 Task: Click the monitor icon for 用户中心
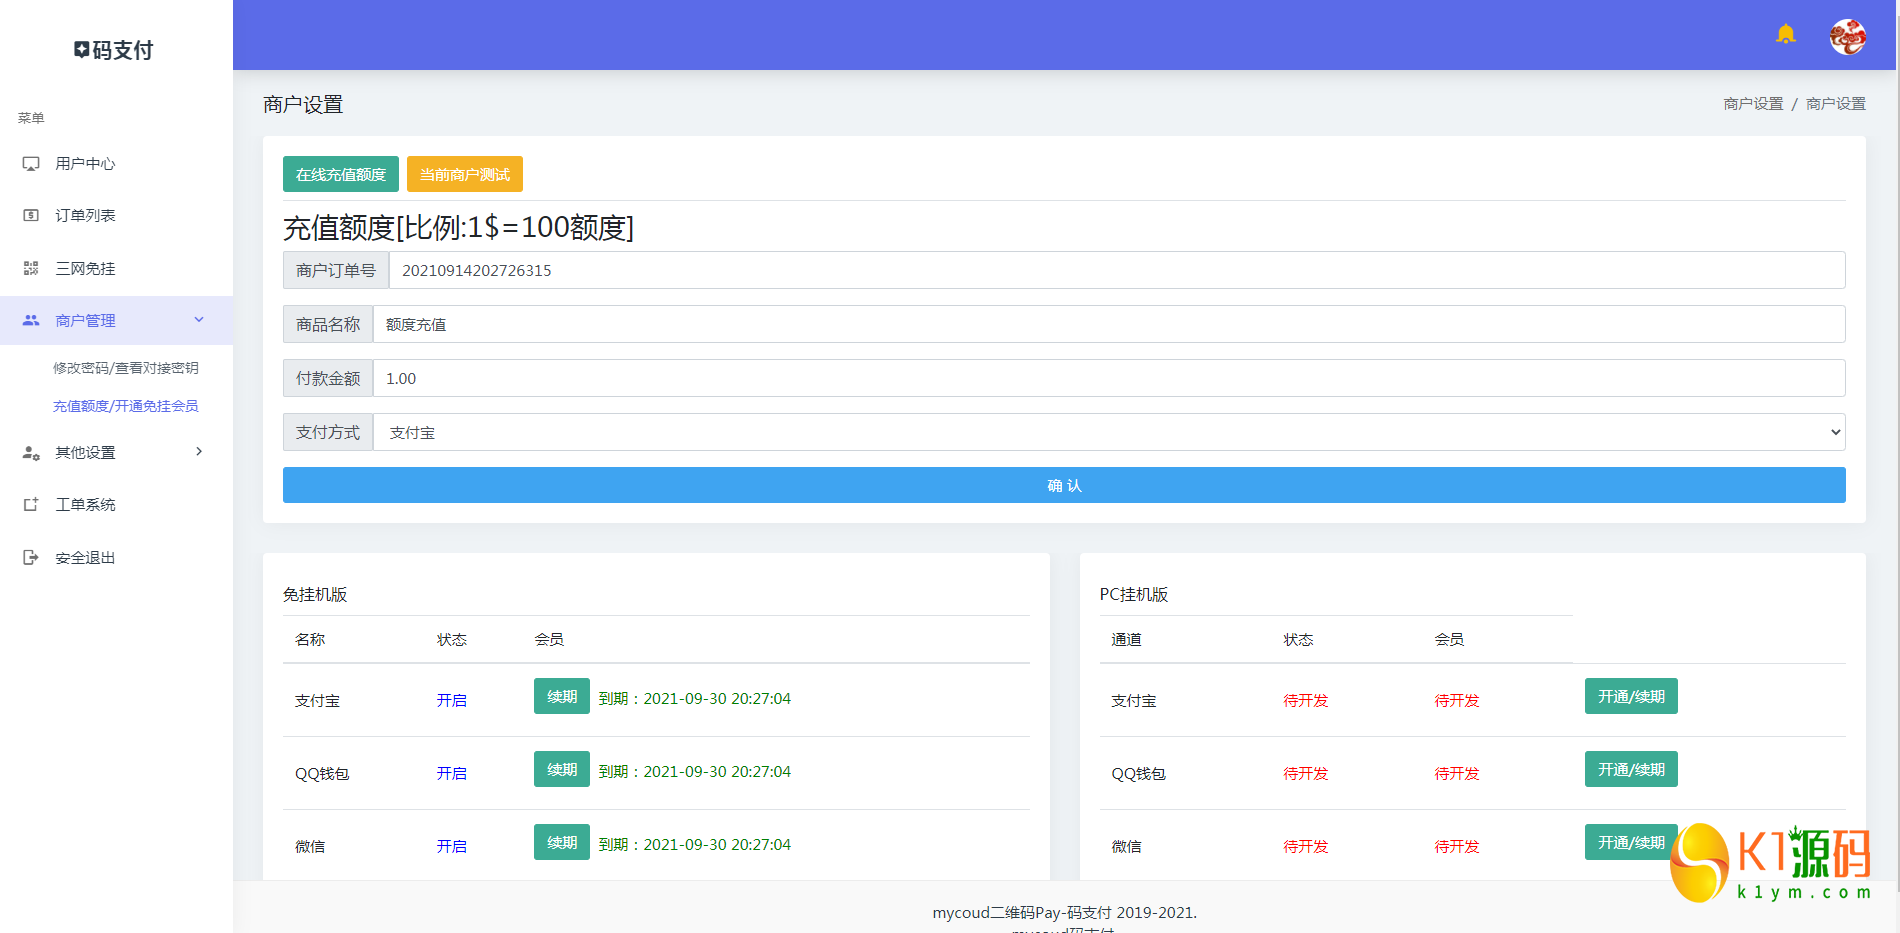click(x=31, y=164)
